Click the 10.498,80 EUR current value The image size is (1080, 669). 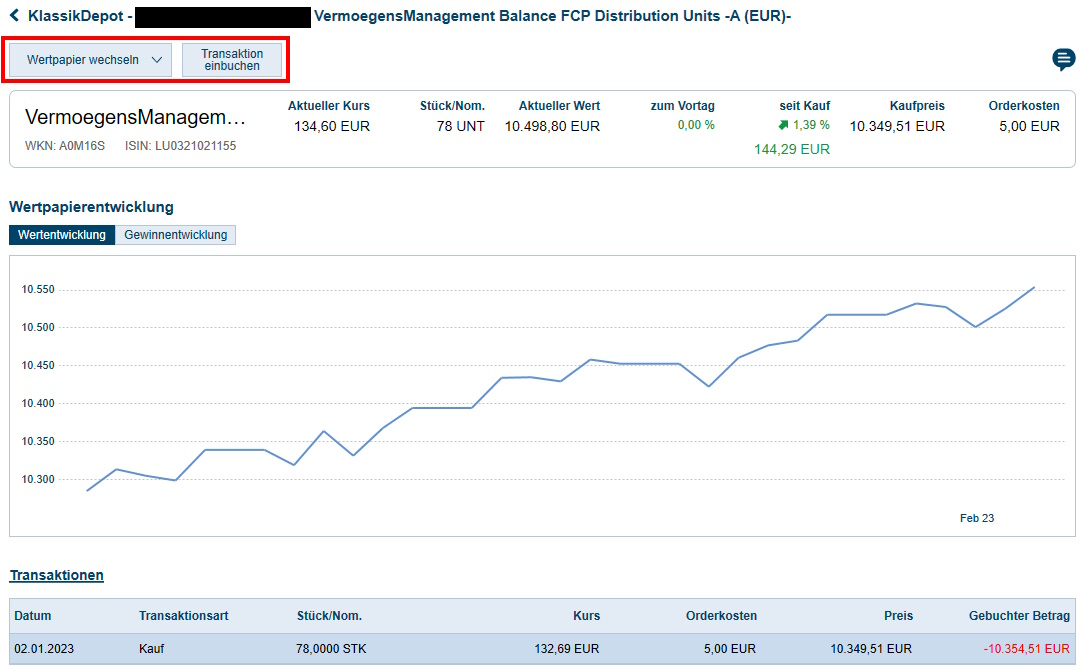(552, 127)
